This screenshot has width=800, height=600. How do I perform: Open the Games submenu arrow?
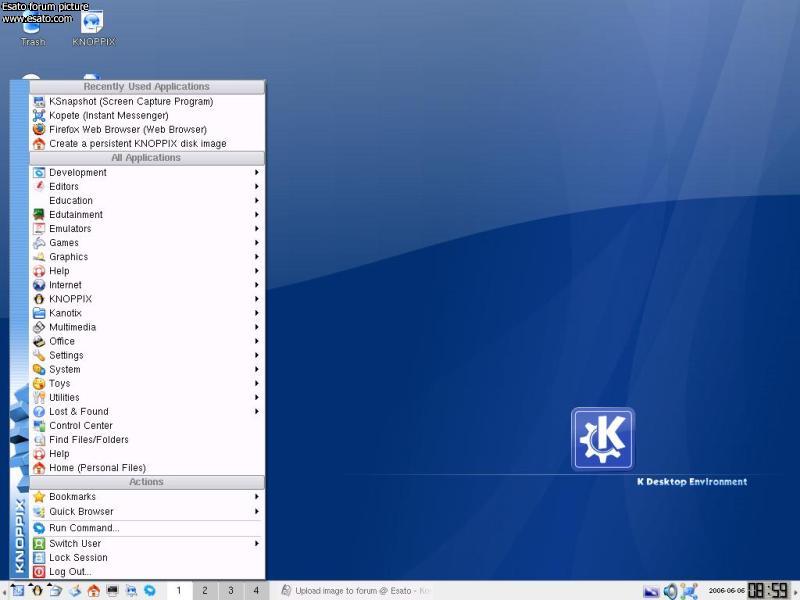(x=257, y=242)
